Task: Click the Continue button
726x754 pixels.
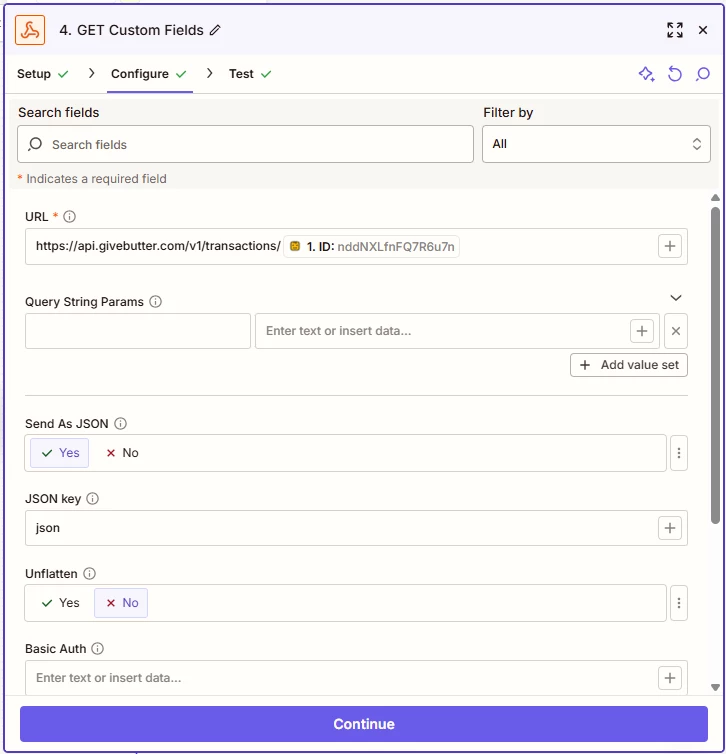Action: point(363,724)
